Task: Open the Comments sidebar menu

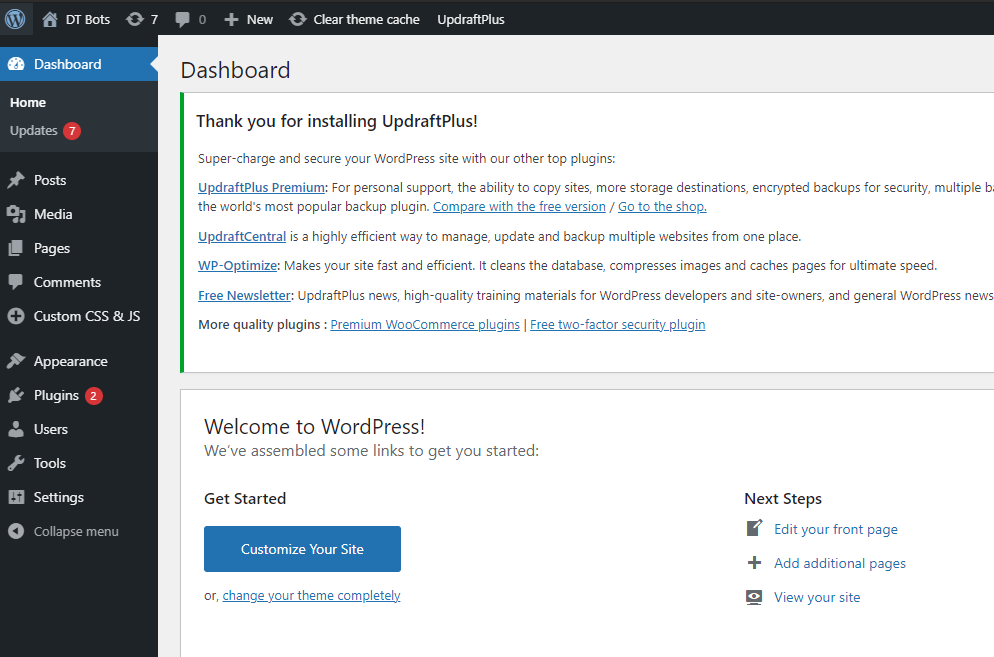Action: tap(79, 282)
